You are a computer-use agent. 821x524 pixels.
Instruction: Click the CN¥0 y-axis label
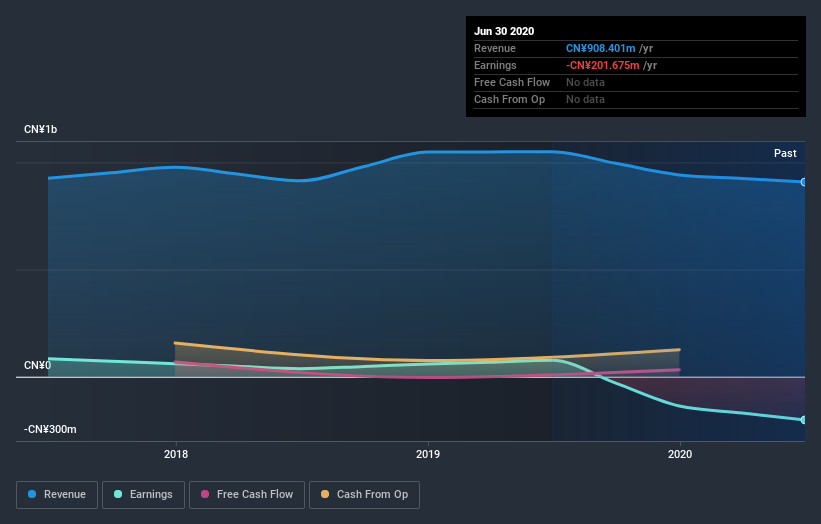(37, 365)
